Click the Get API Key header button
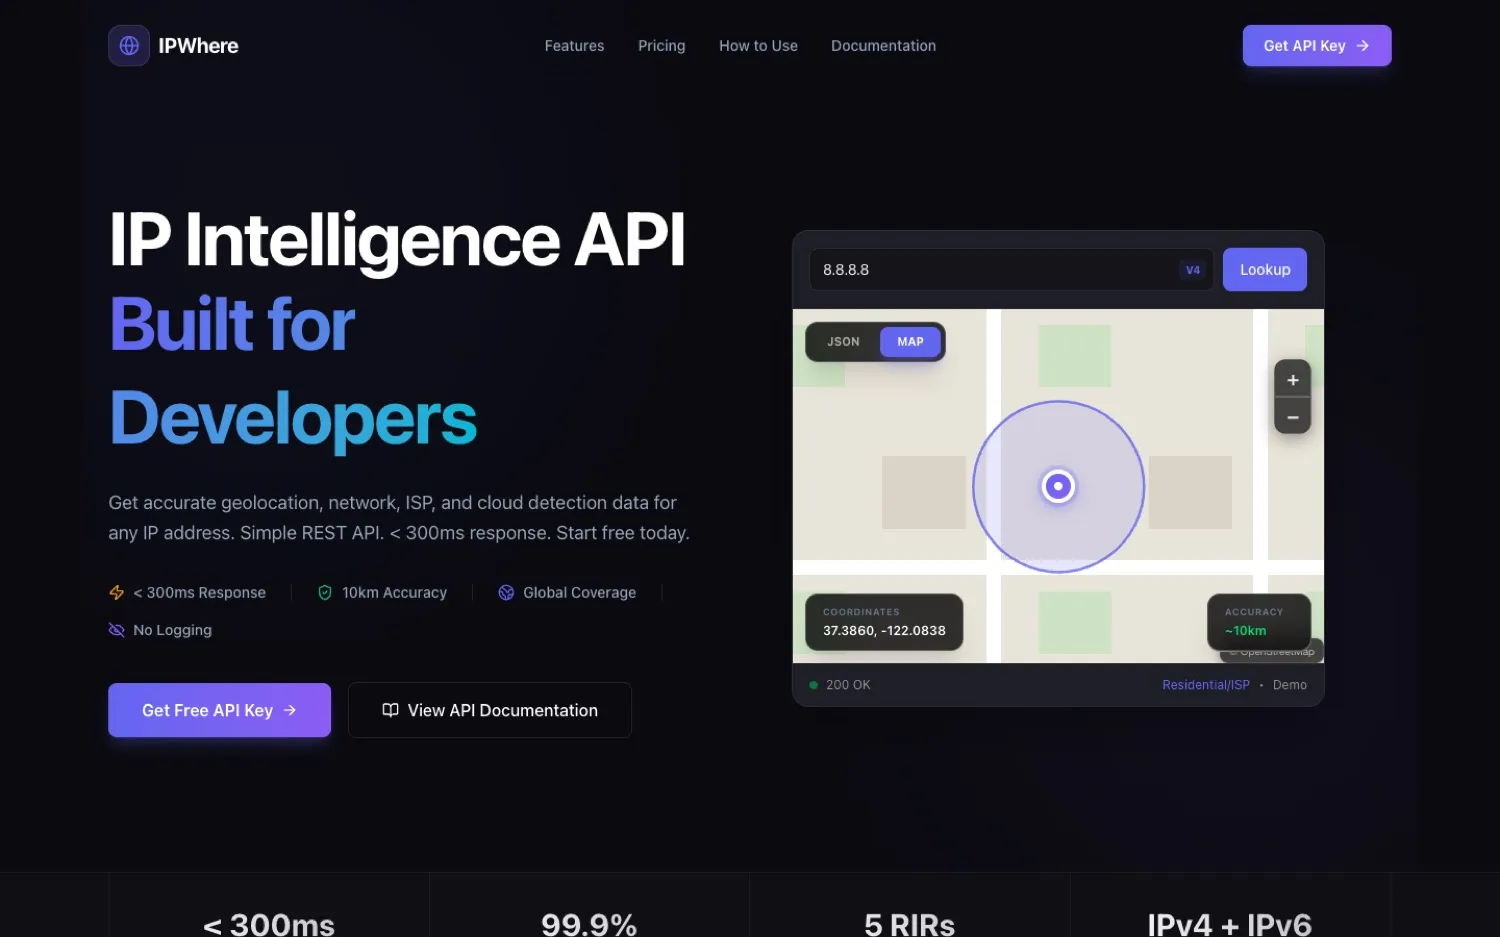 click(x=1317, y=46)
